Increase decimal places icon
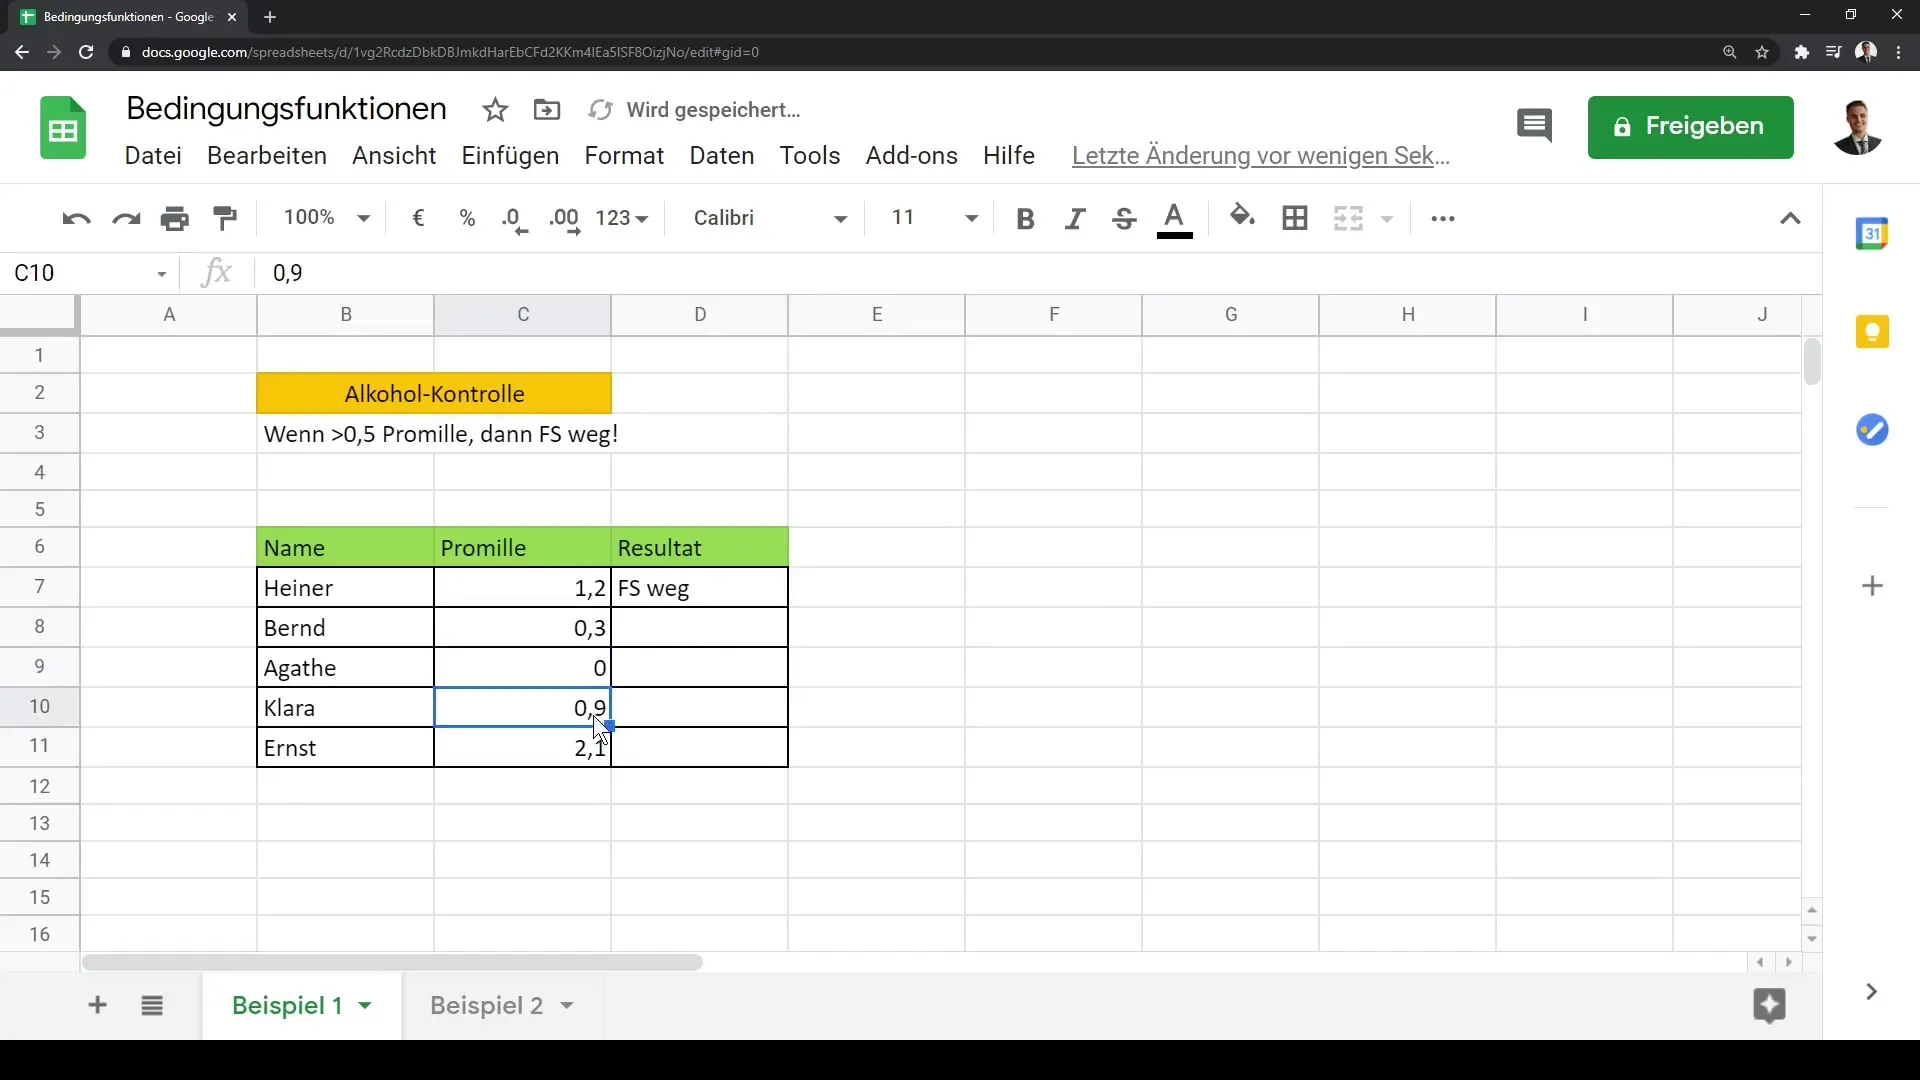Viewport: 1920px width, 1080px height. coord(565,220)
